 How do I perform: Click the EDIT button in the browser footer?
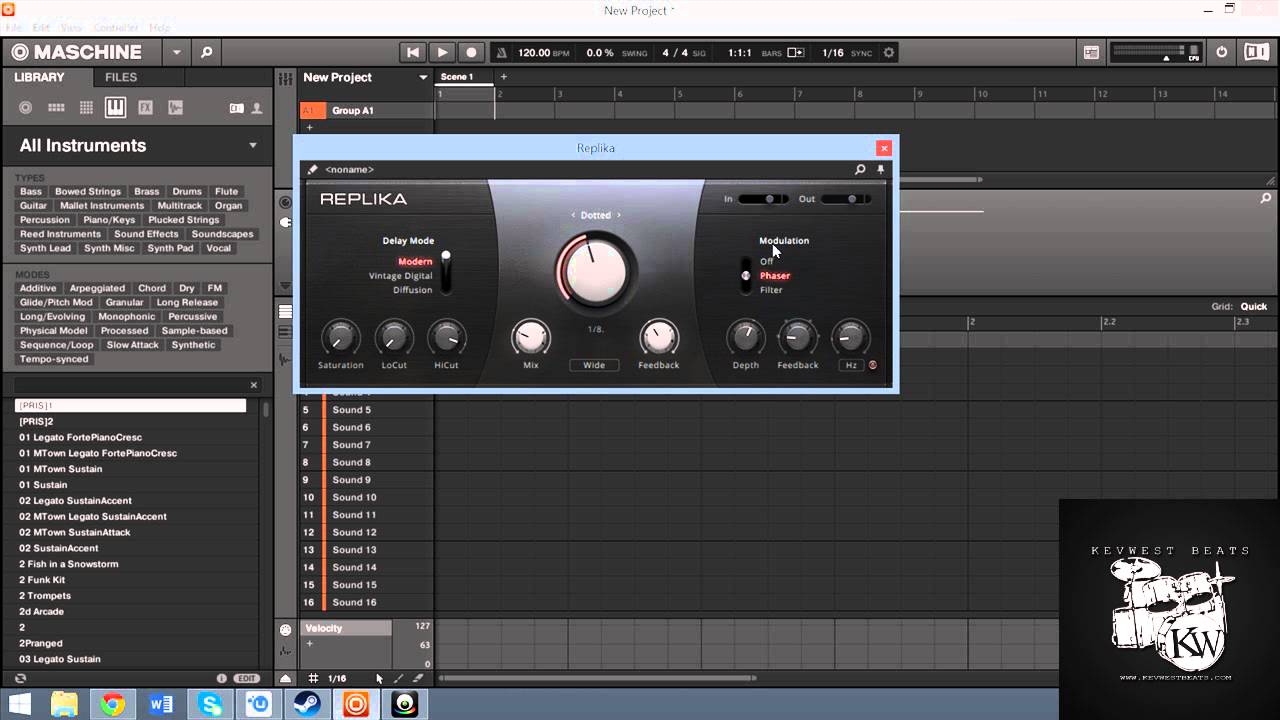(x=246, y=678)
